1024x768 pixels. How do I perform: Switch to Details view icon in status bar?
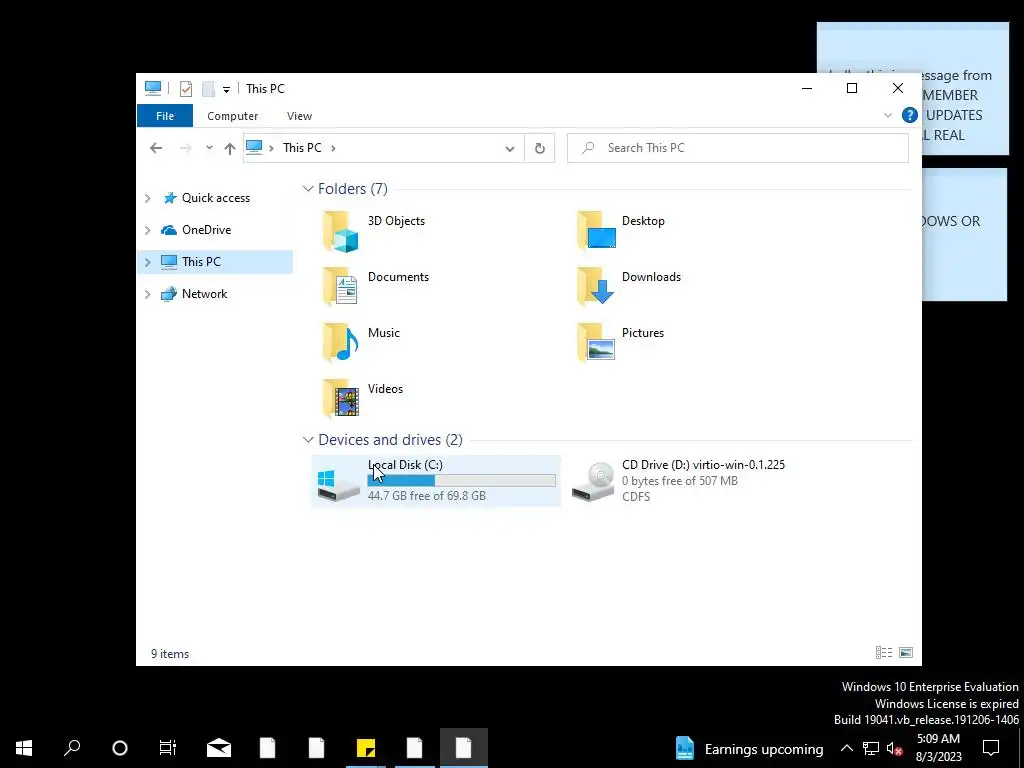884,652
